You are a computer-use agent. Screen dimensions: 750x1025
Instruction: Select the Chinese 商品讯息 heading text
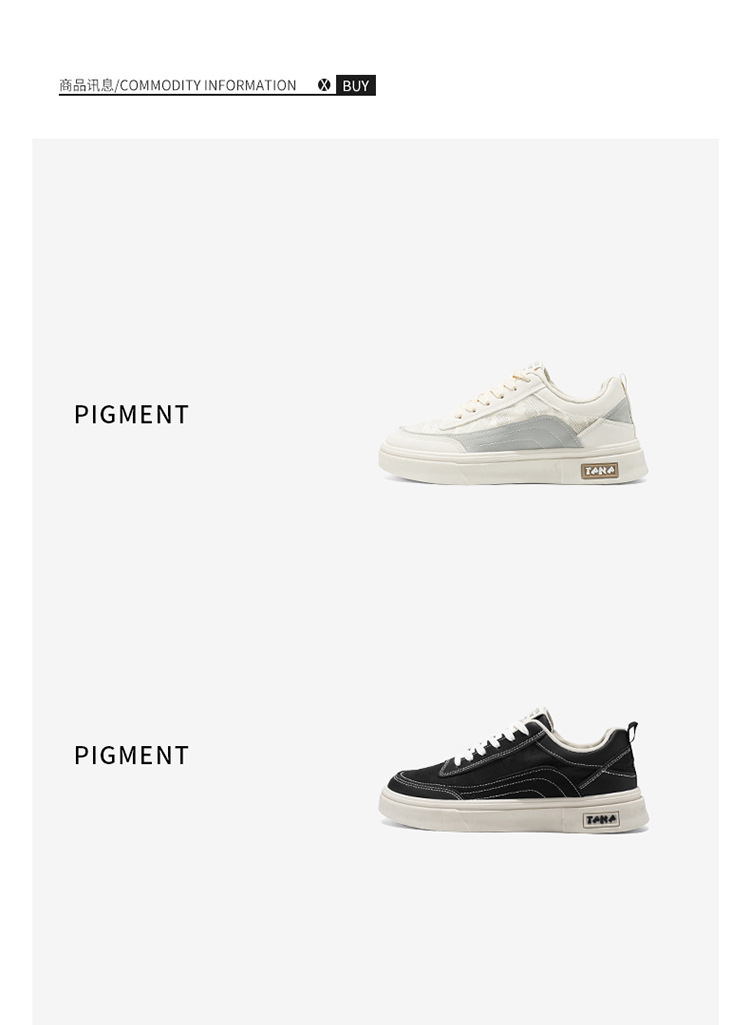86,85
